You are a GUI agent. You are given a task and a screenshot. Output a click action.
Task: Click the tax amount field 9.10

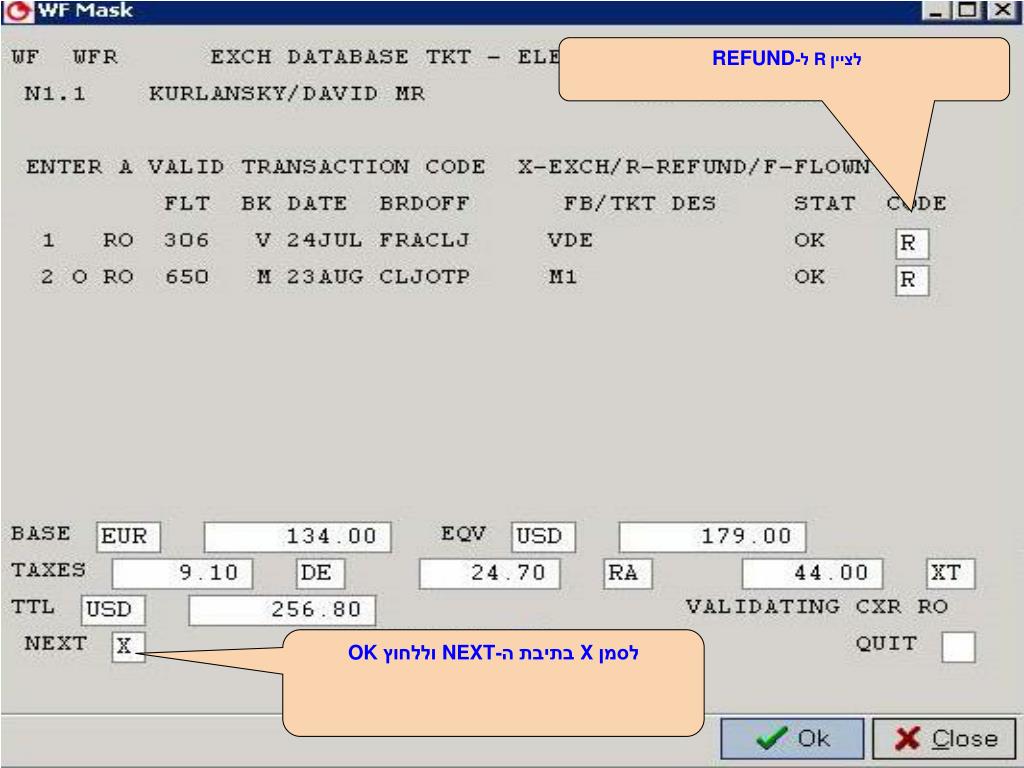pos(182,573)
